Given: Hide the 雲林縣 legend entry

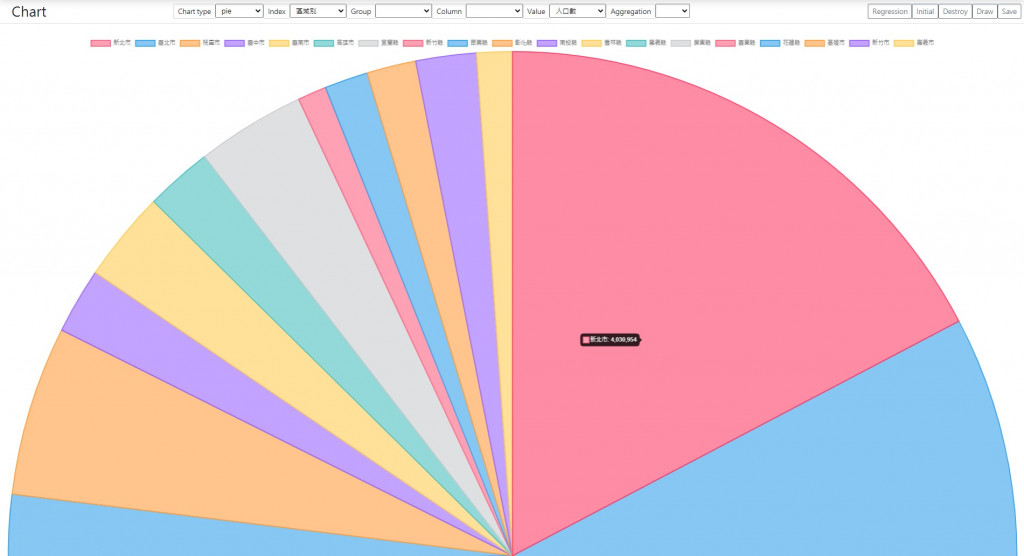Looking at the screenshot, I should (601, 42).
